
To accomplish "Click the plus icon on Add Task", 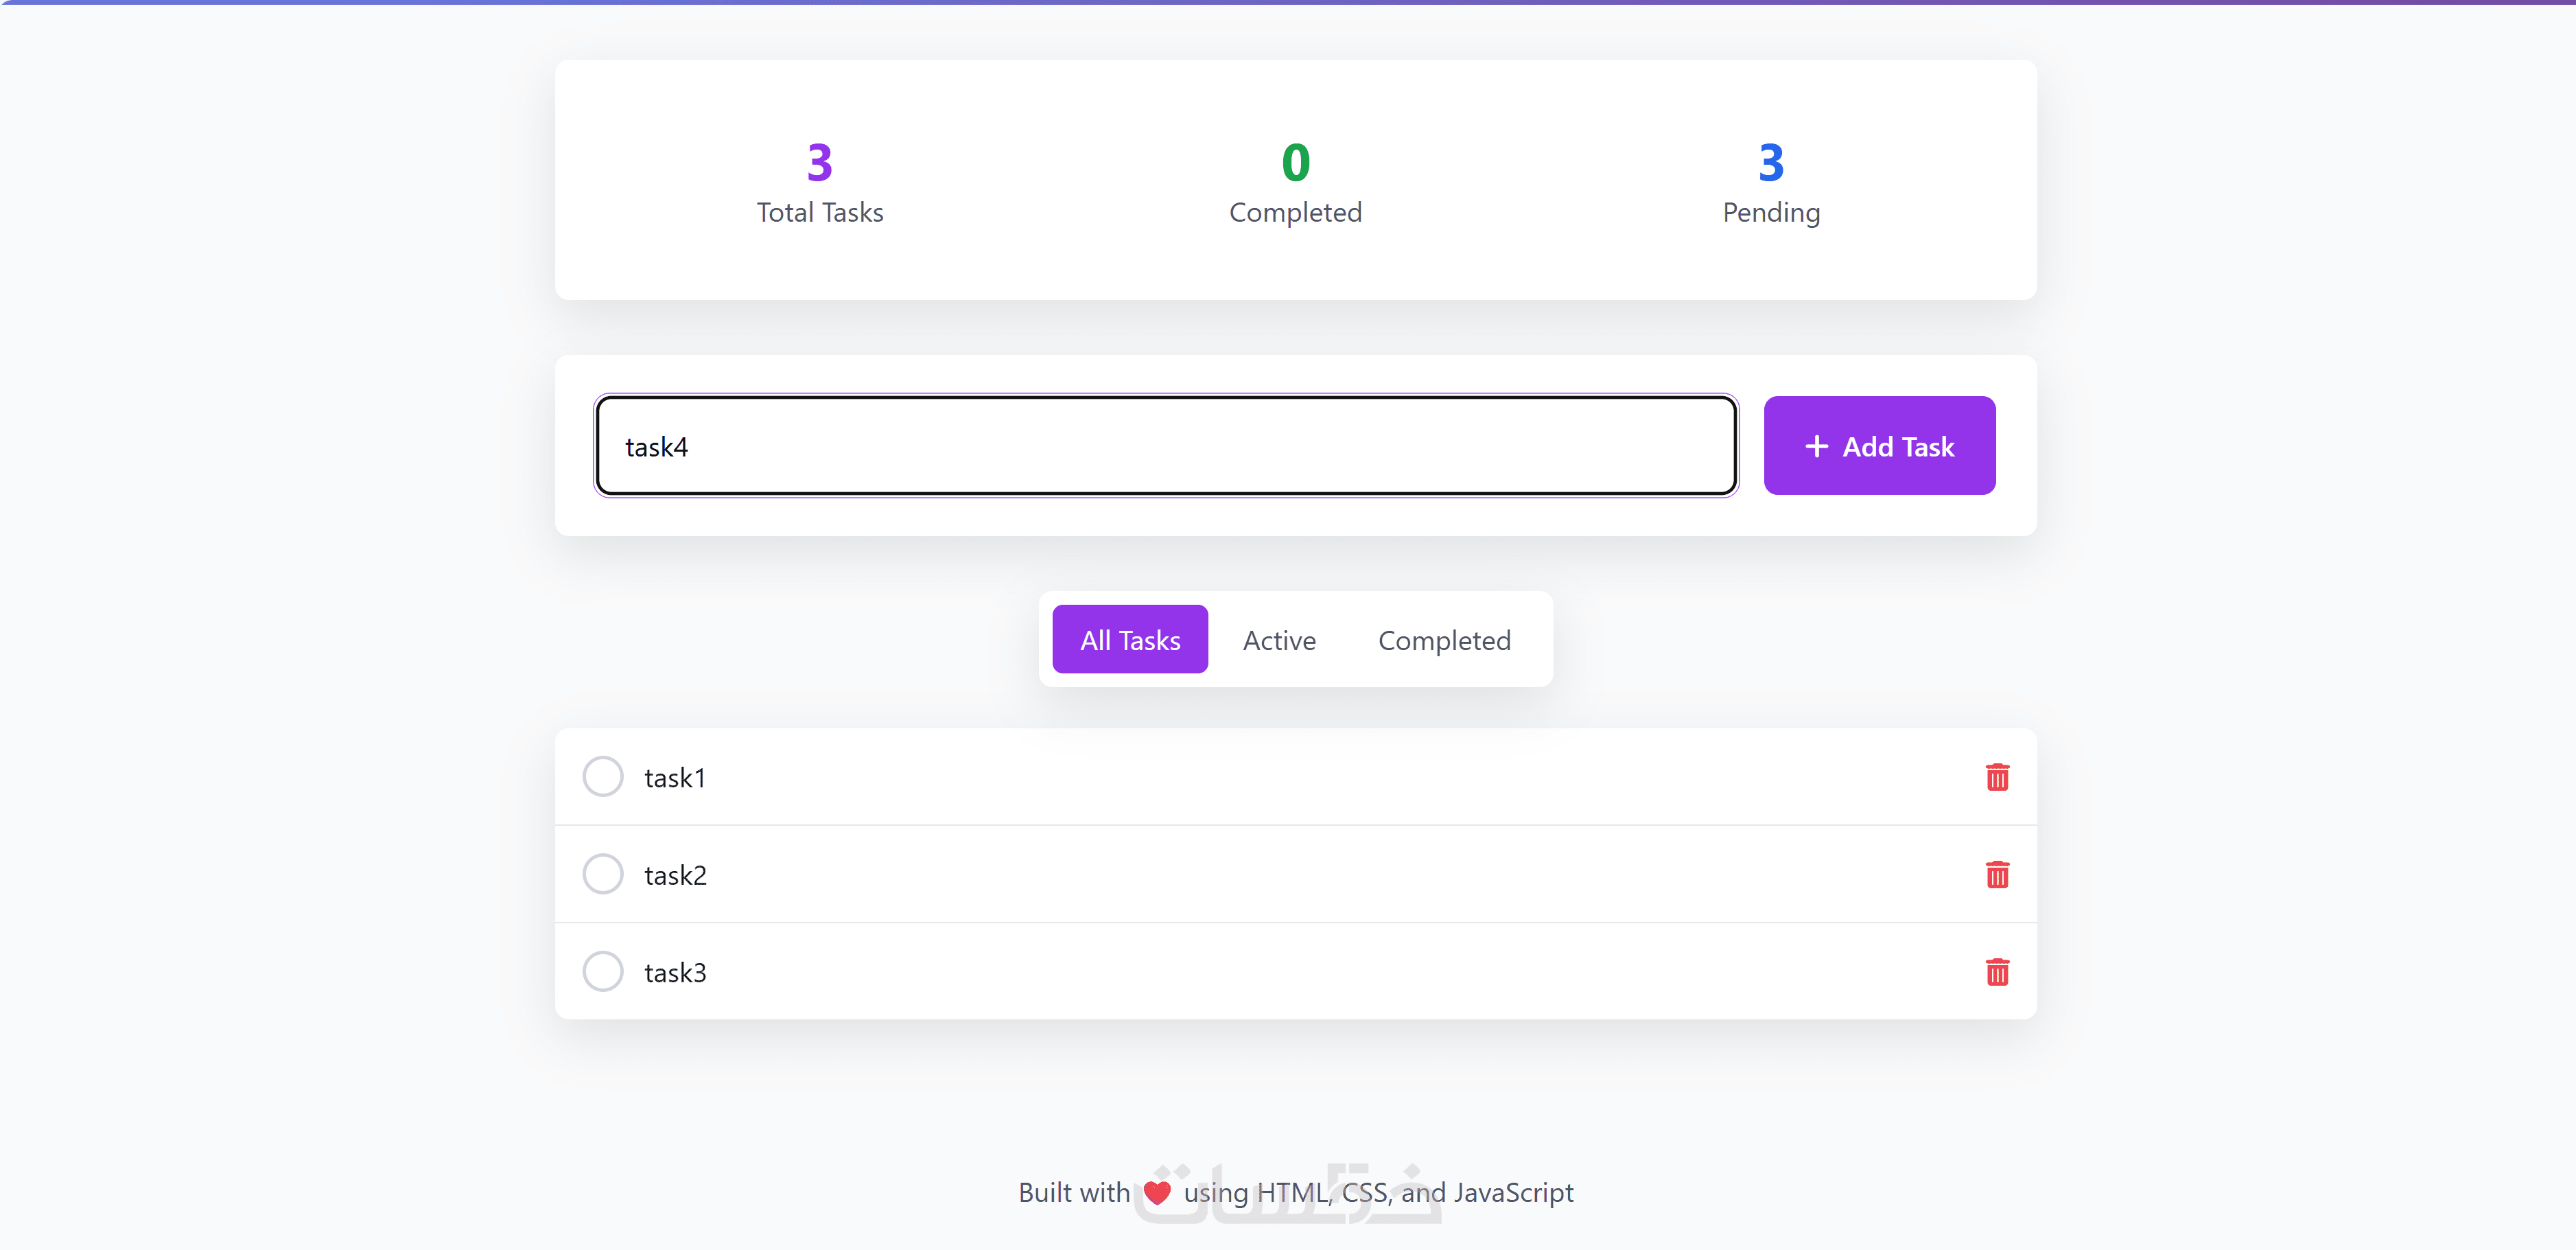I will click(x=1816, y=446).
